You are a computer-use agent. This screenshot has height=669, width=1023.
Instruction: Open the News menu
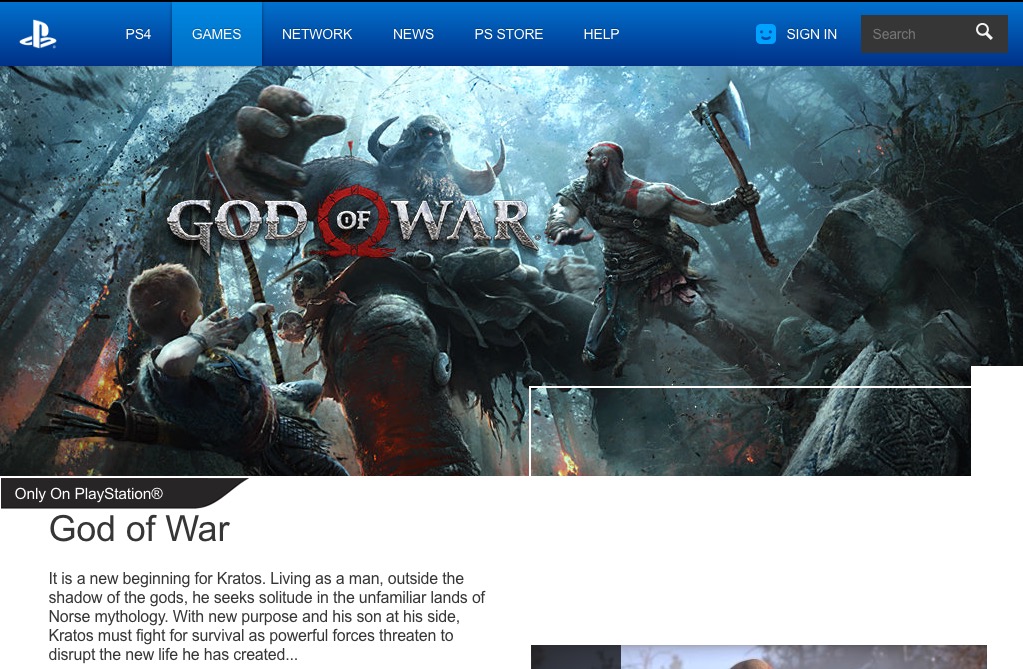[413, 34]
